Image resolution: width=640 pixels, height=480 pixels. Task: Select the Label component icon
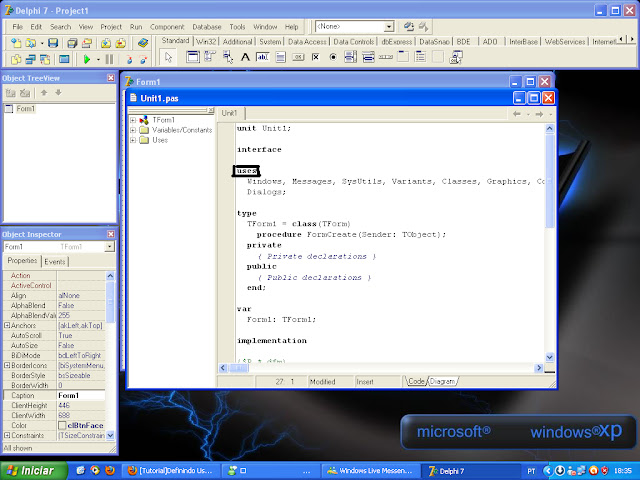tap(245, 57)
